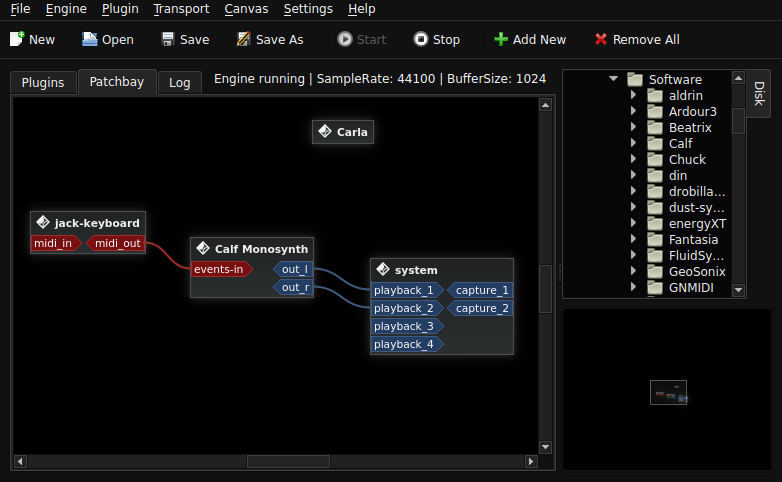
Task: Click the Fantasia folder icon
Action: [655, 240]
